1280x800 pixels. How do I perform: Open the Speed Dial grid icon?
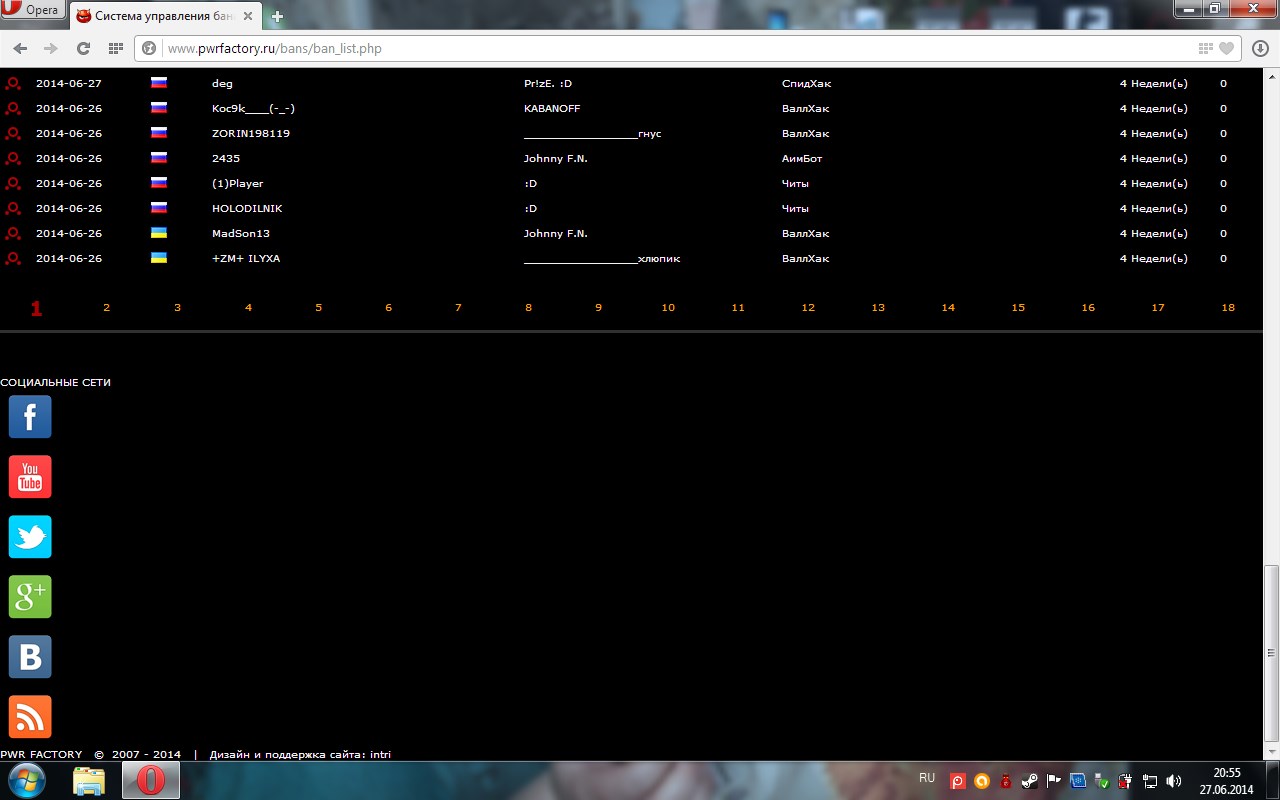click(115, 48)
